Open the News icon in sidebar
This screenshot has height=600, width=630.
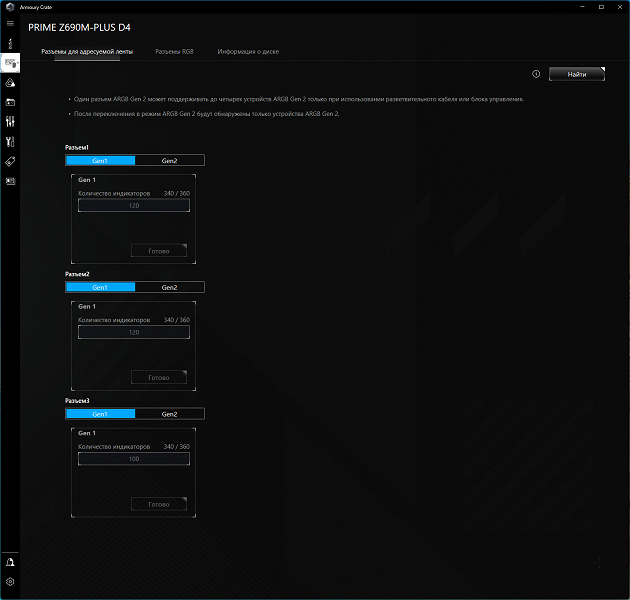click(x=10, y=181)
